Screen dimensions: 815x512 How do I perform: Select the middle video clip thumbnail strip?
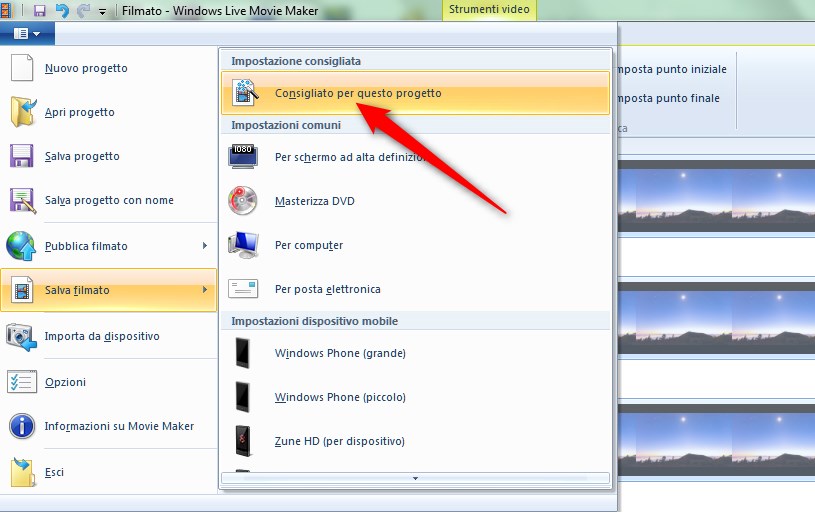[x=716, y=318]
